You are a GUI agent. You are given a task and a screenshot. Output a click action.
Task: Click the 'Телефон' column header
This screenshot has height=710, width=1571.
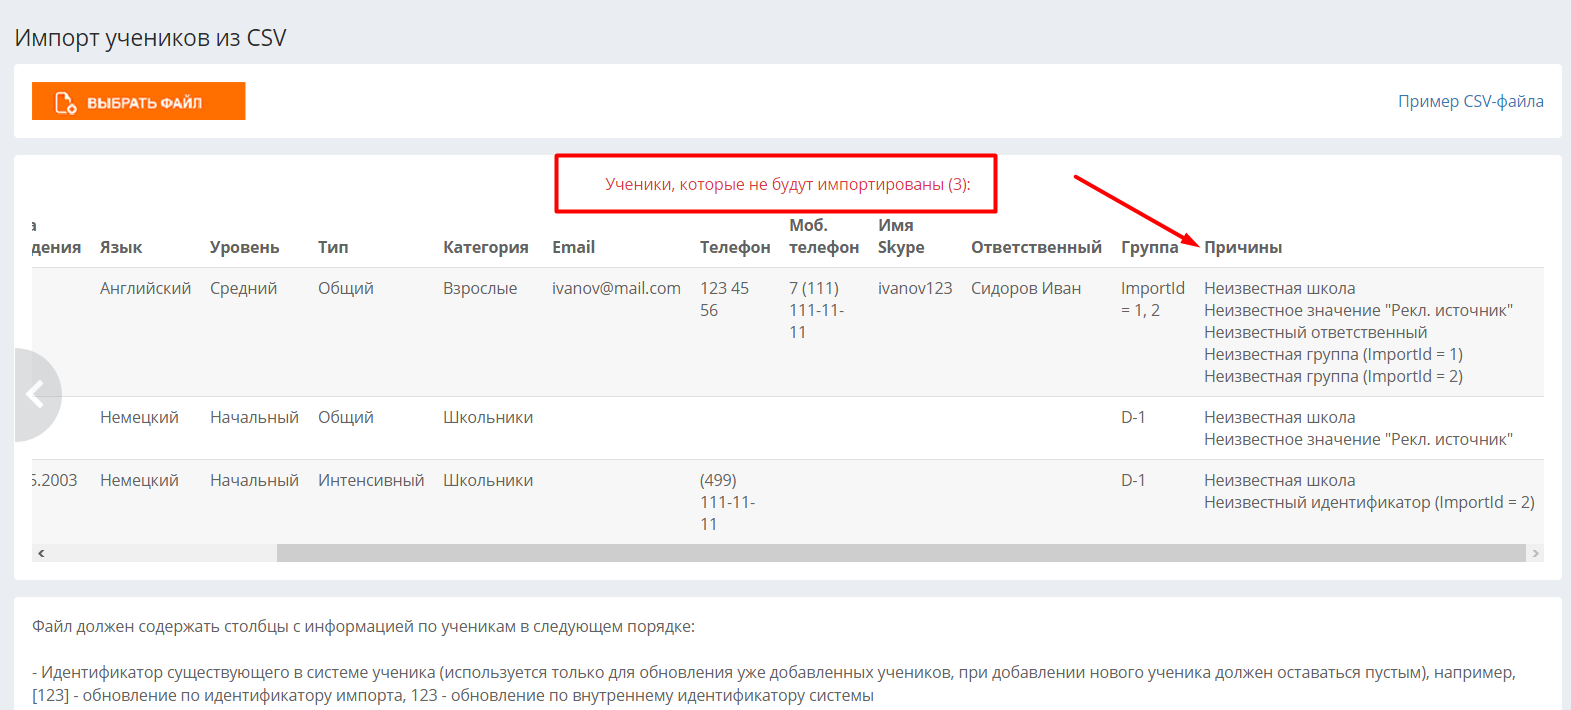[735, 247]
